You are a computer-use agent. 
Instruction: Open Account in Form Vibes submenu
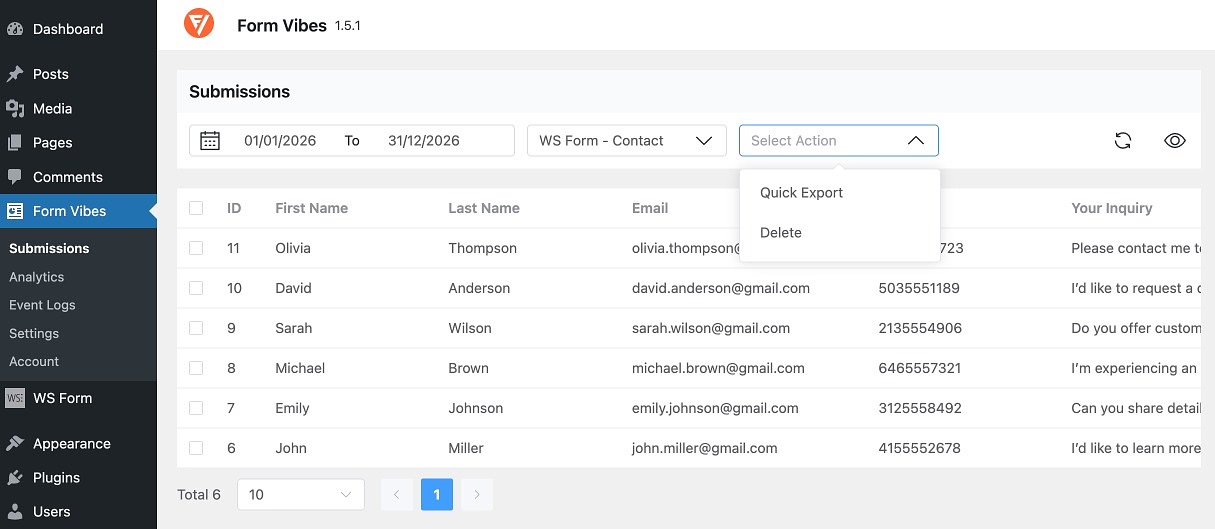(x=34, y=361)
